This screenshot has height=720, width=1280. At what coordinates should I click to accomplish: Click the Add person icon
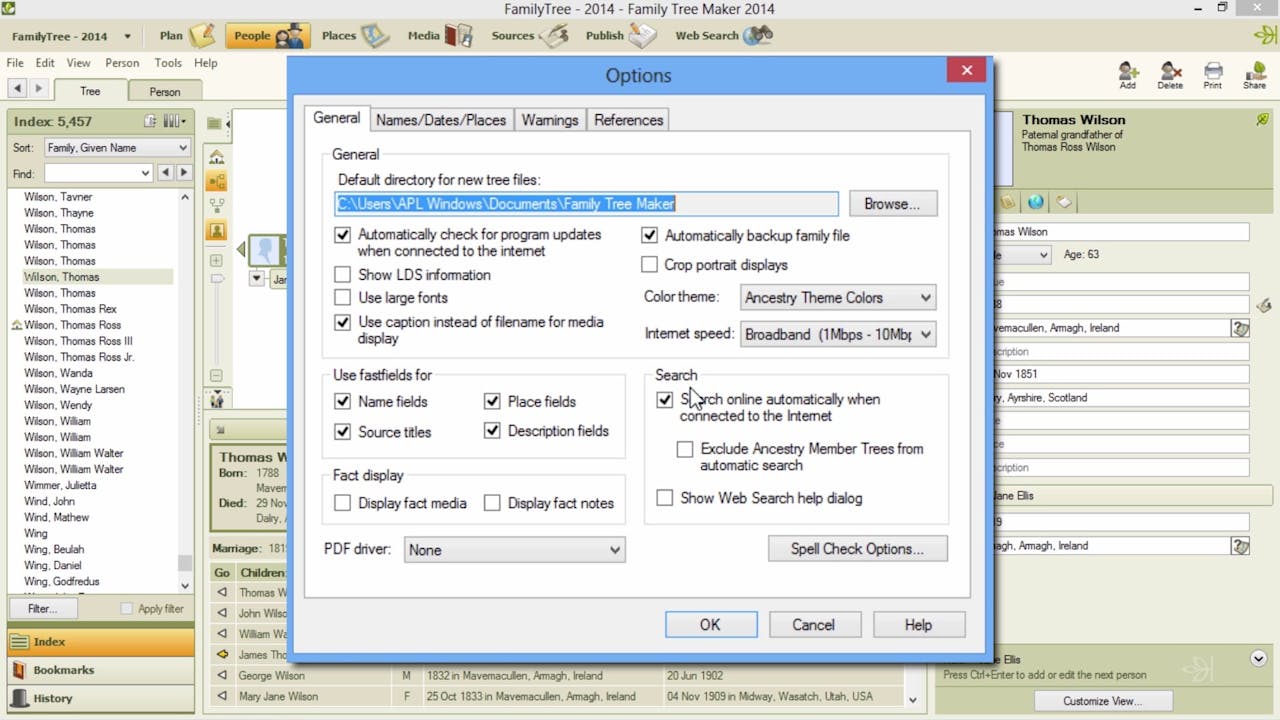click(1128, 73)
